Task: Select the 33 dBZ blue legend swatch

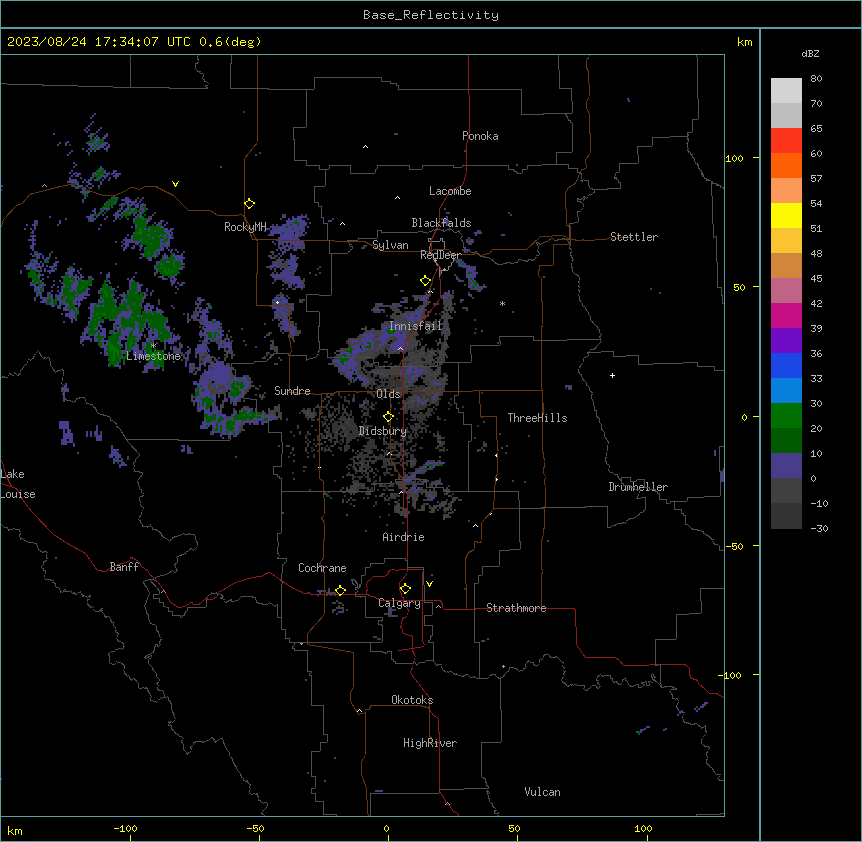Action: [786, 391]
